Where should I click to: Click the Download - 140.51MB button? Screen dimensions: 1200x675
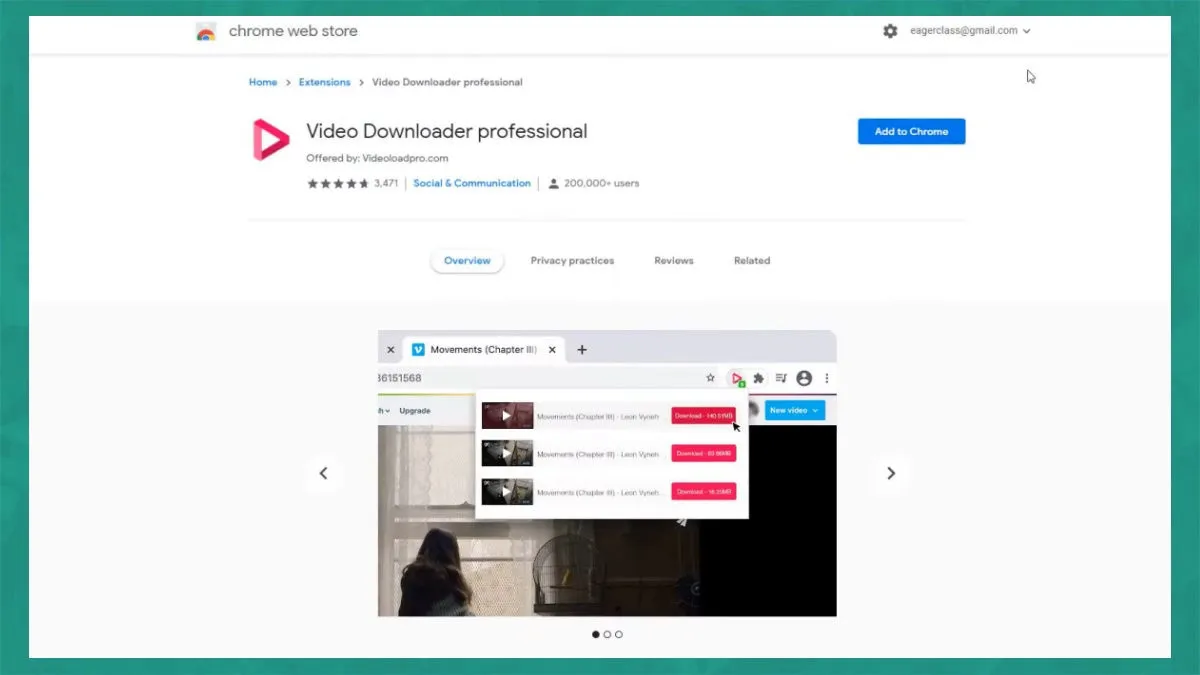click(x=703, y=415)
